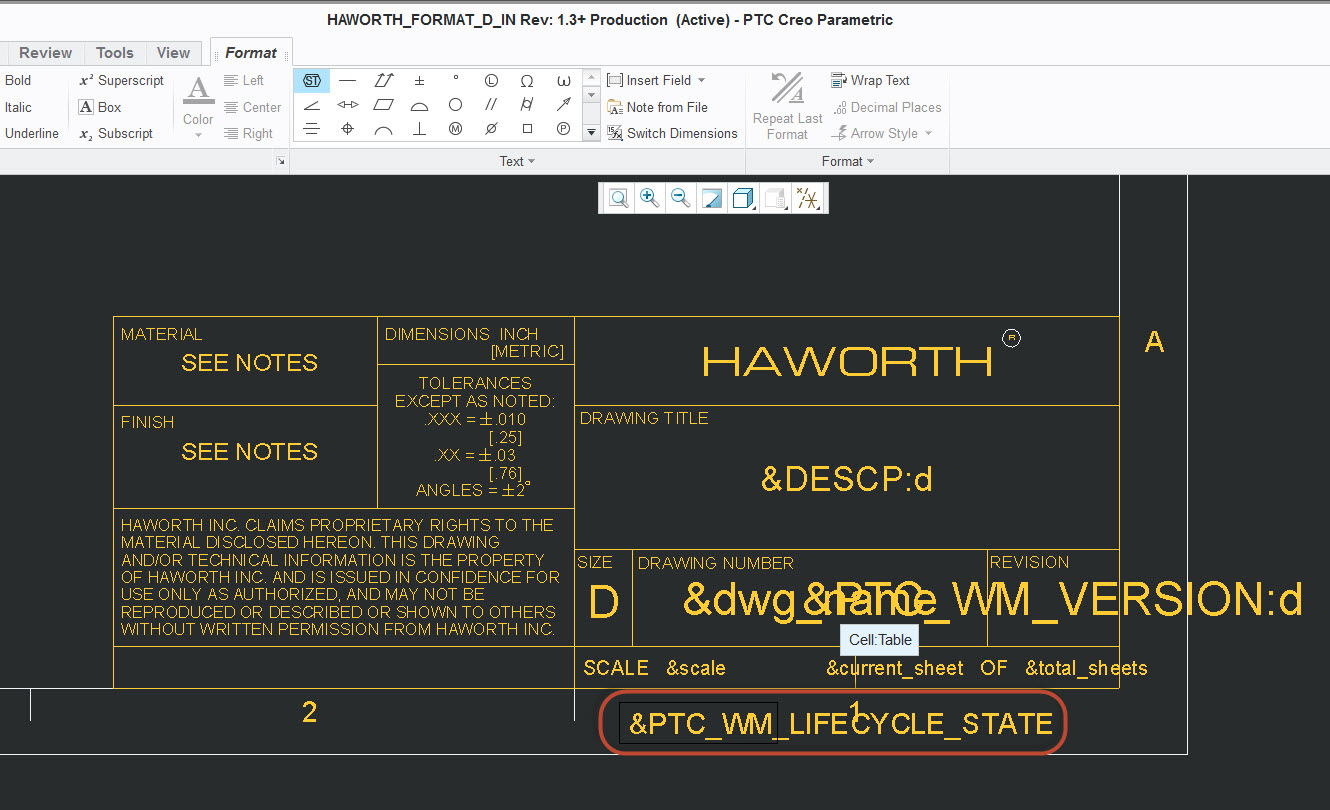Open the display style cube dropdown
Image resolution: width=1330 pixels, height=810 pixels.
click(x=743, y=198)
